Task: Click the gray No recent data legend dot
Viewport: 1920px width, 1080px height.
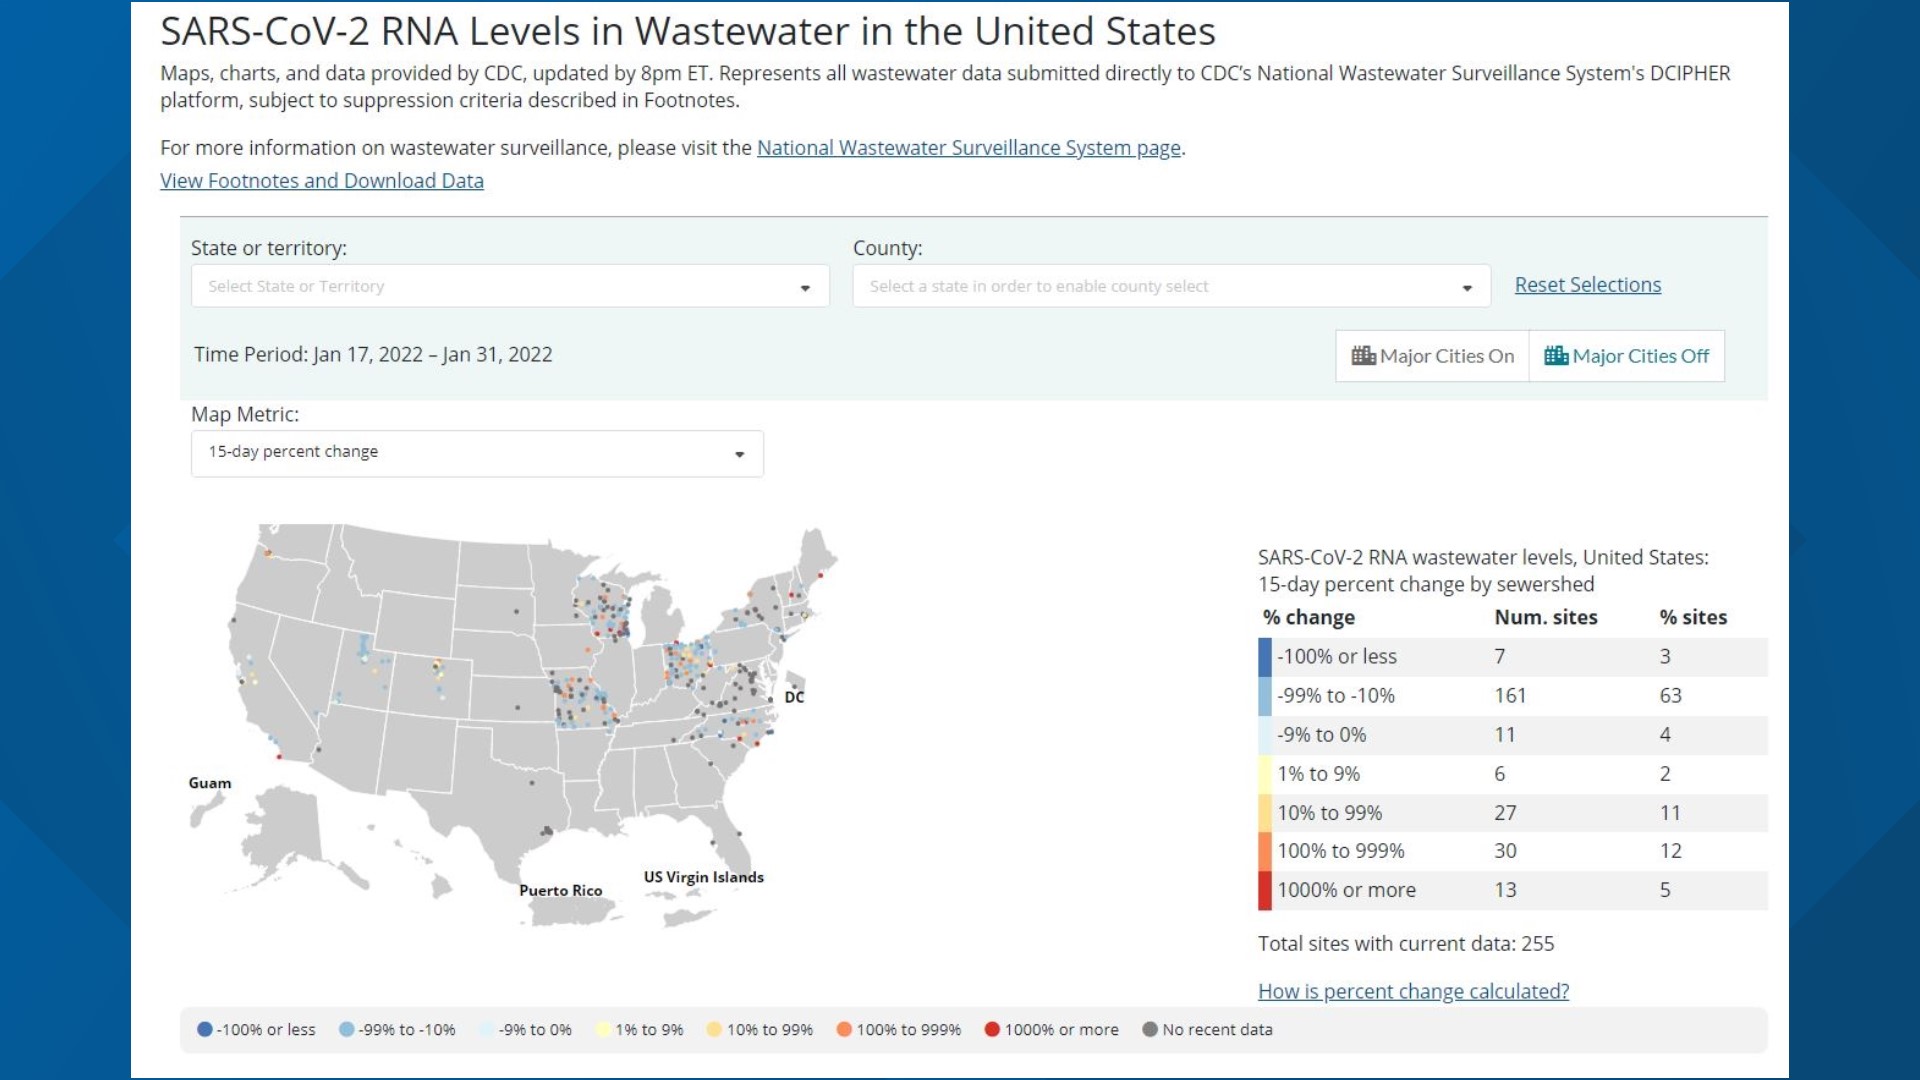Action: [1152, 1029]
